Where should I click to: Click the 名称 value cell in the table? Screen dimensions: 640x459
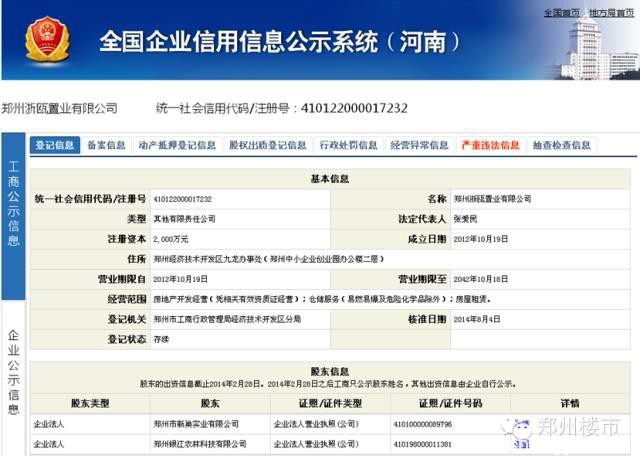[x=540, y=199]
